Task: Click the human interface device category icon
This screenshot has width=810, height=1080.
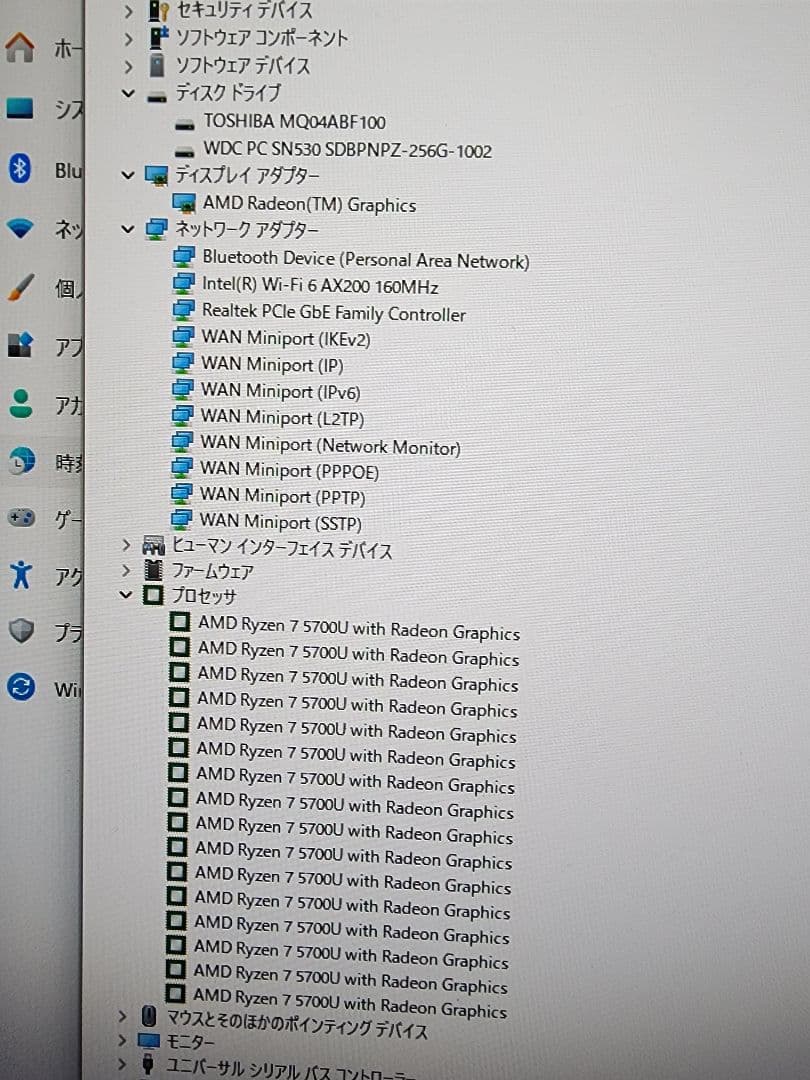Action: coord(153,546)
